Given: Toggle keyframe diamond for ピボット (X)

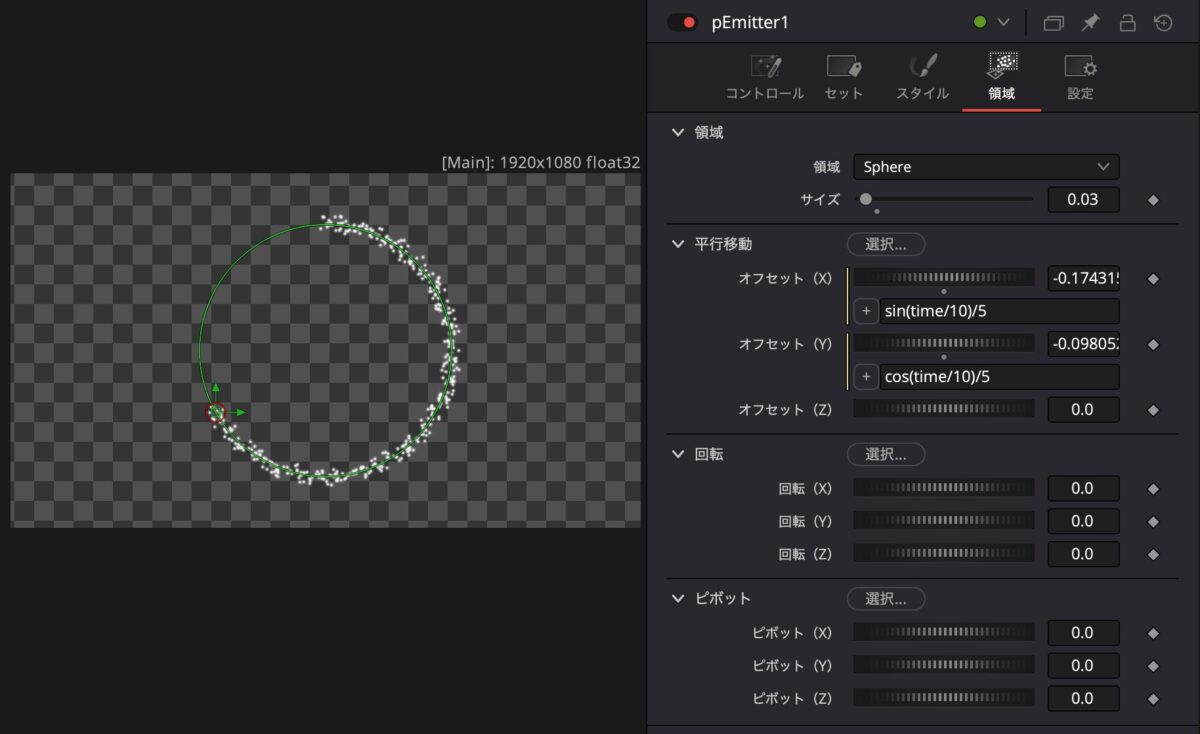Looking at the screenshot, I should click(1153, 633).
